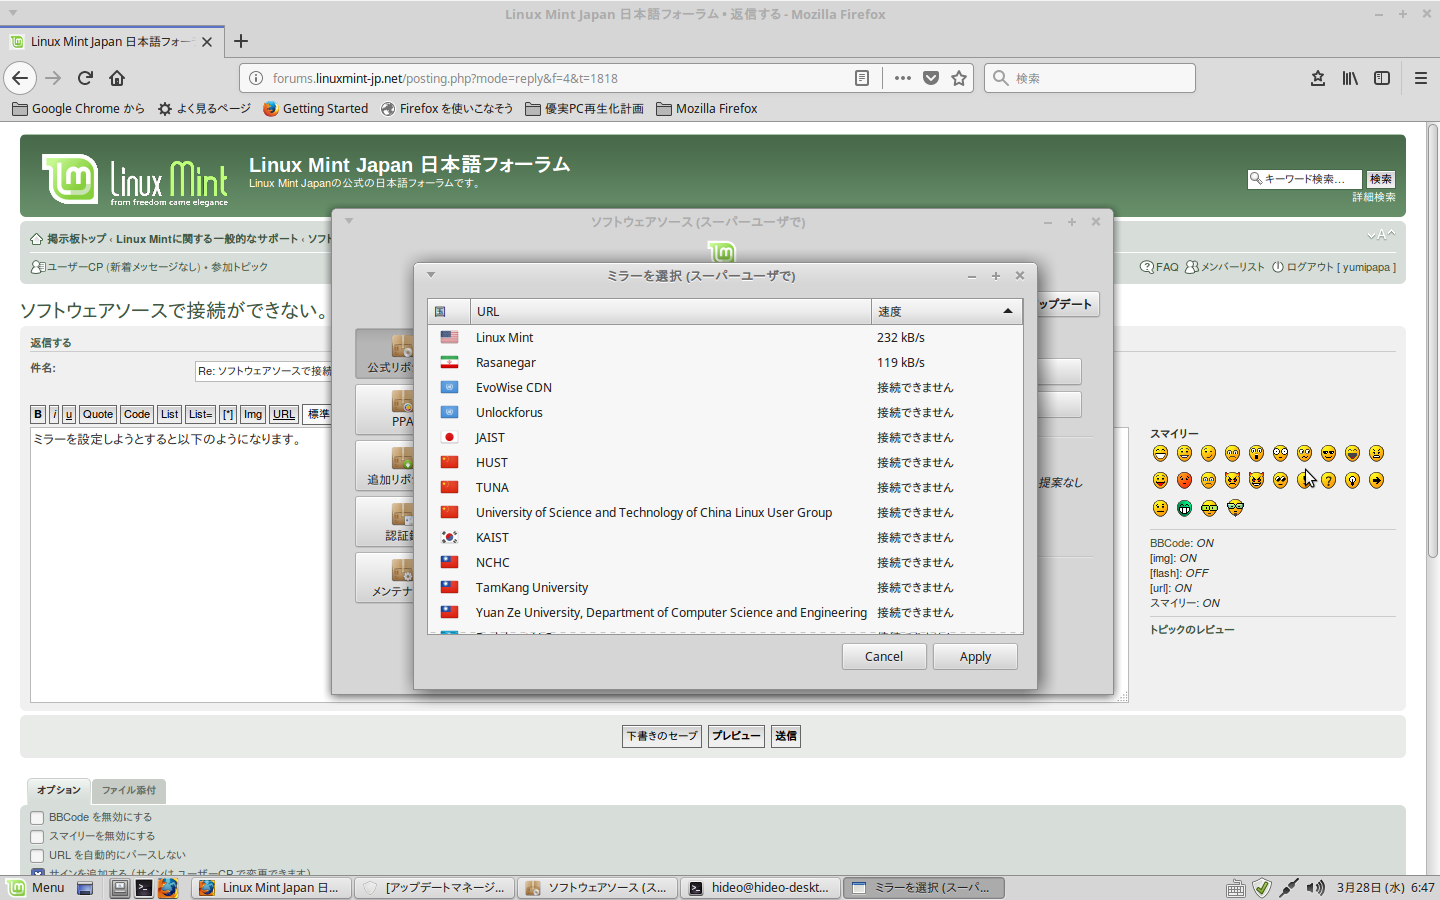Click Apply in mirror selection dialog
Viewport: 1440px width, 900px height.
(975, 656)
